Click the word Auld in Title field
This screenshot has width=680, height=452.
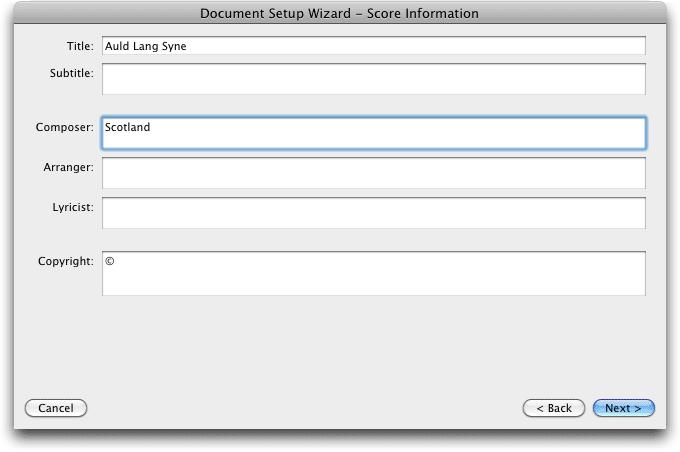pos(117,46)
